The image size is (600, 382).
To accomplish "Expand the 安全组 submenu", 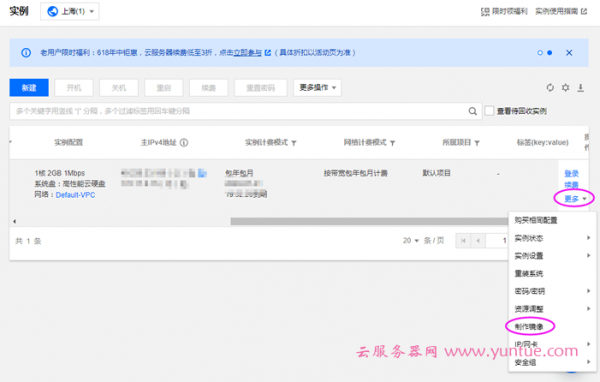I will [552, 362].
